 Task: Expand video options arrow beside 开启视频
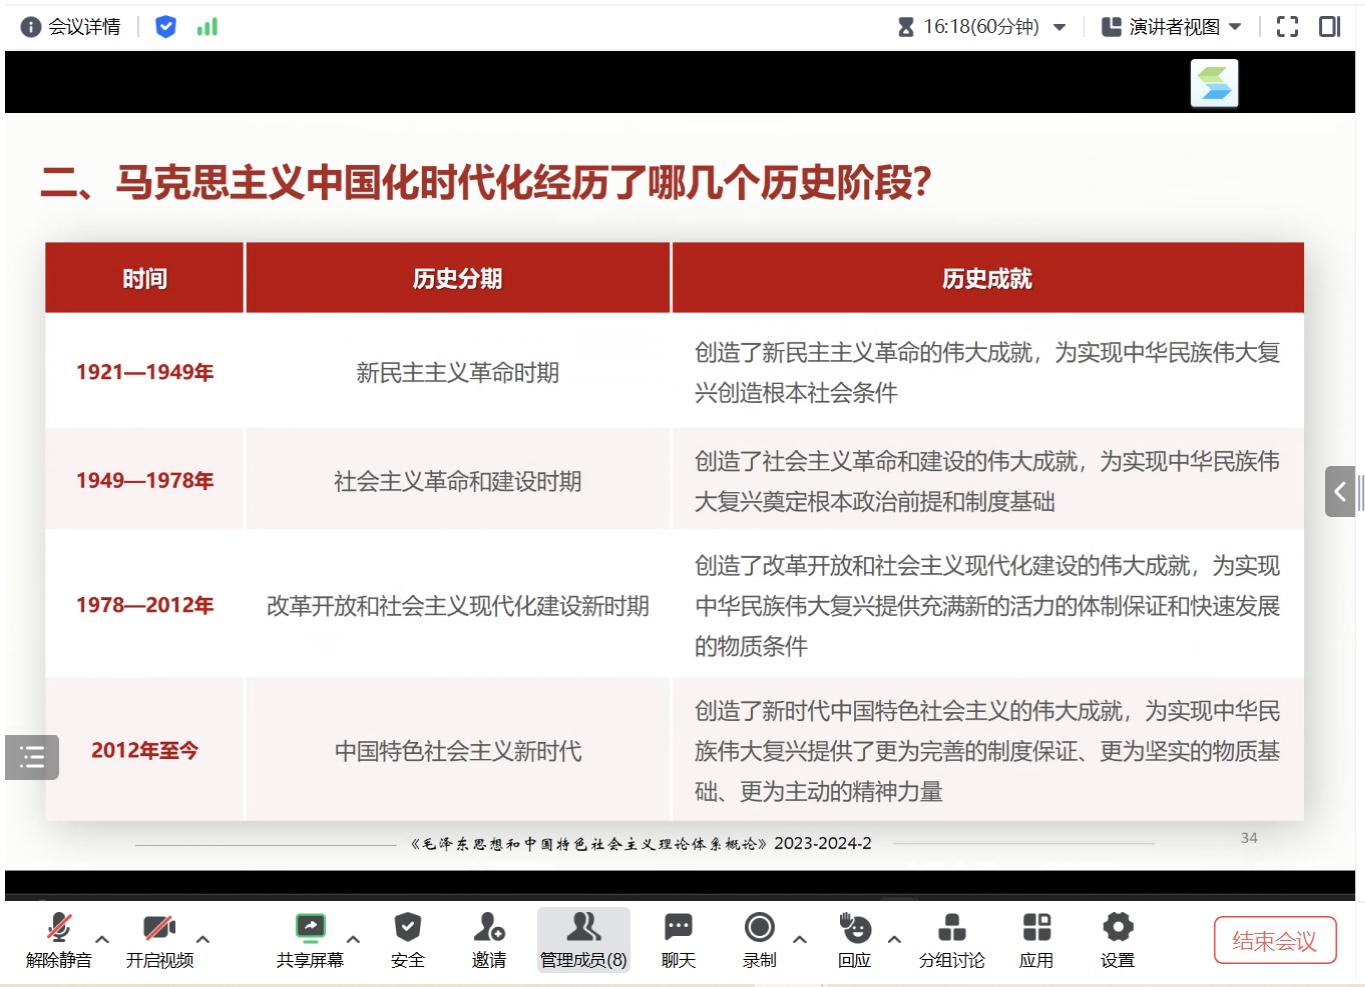[x=203, y=940]
